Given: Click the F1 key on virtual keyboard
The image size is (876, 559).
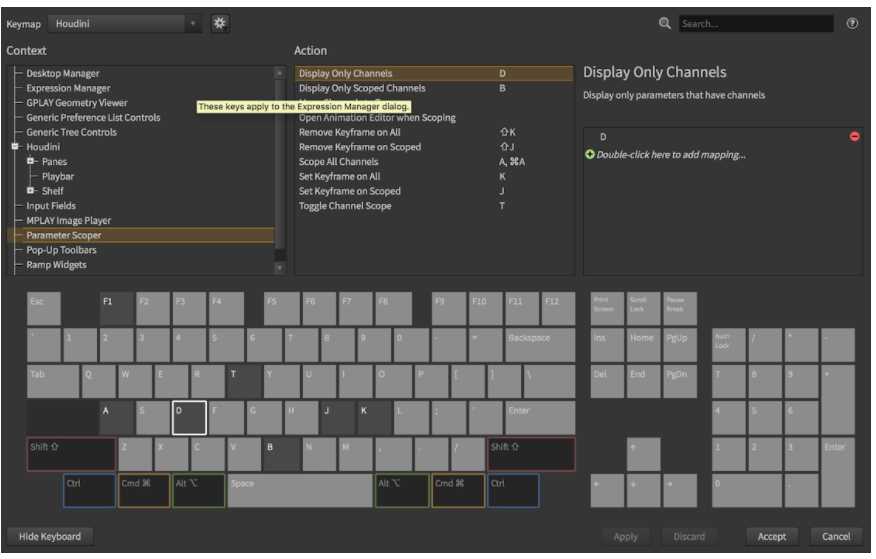Looking at the screenshot, I should (x=116, y=308).
